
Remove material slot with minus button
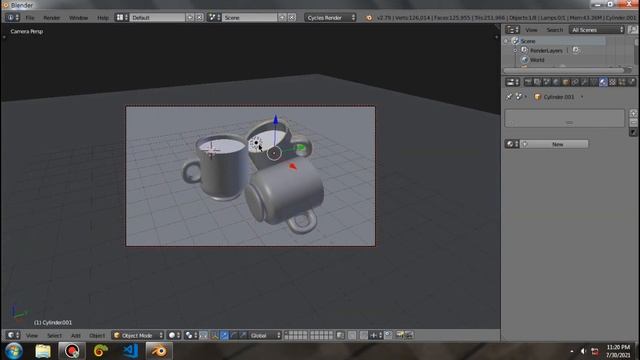(633, 122)
